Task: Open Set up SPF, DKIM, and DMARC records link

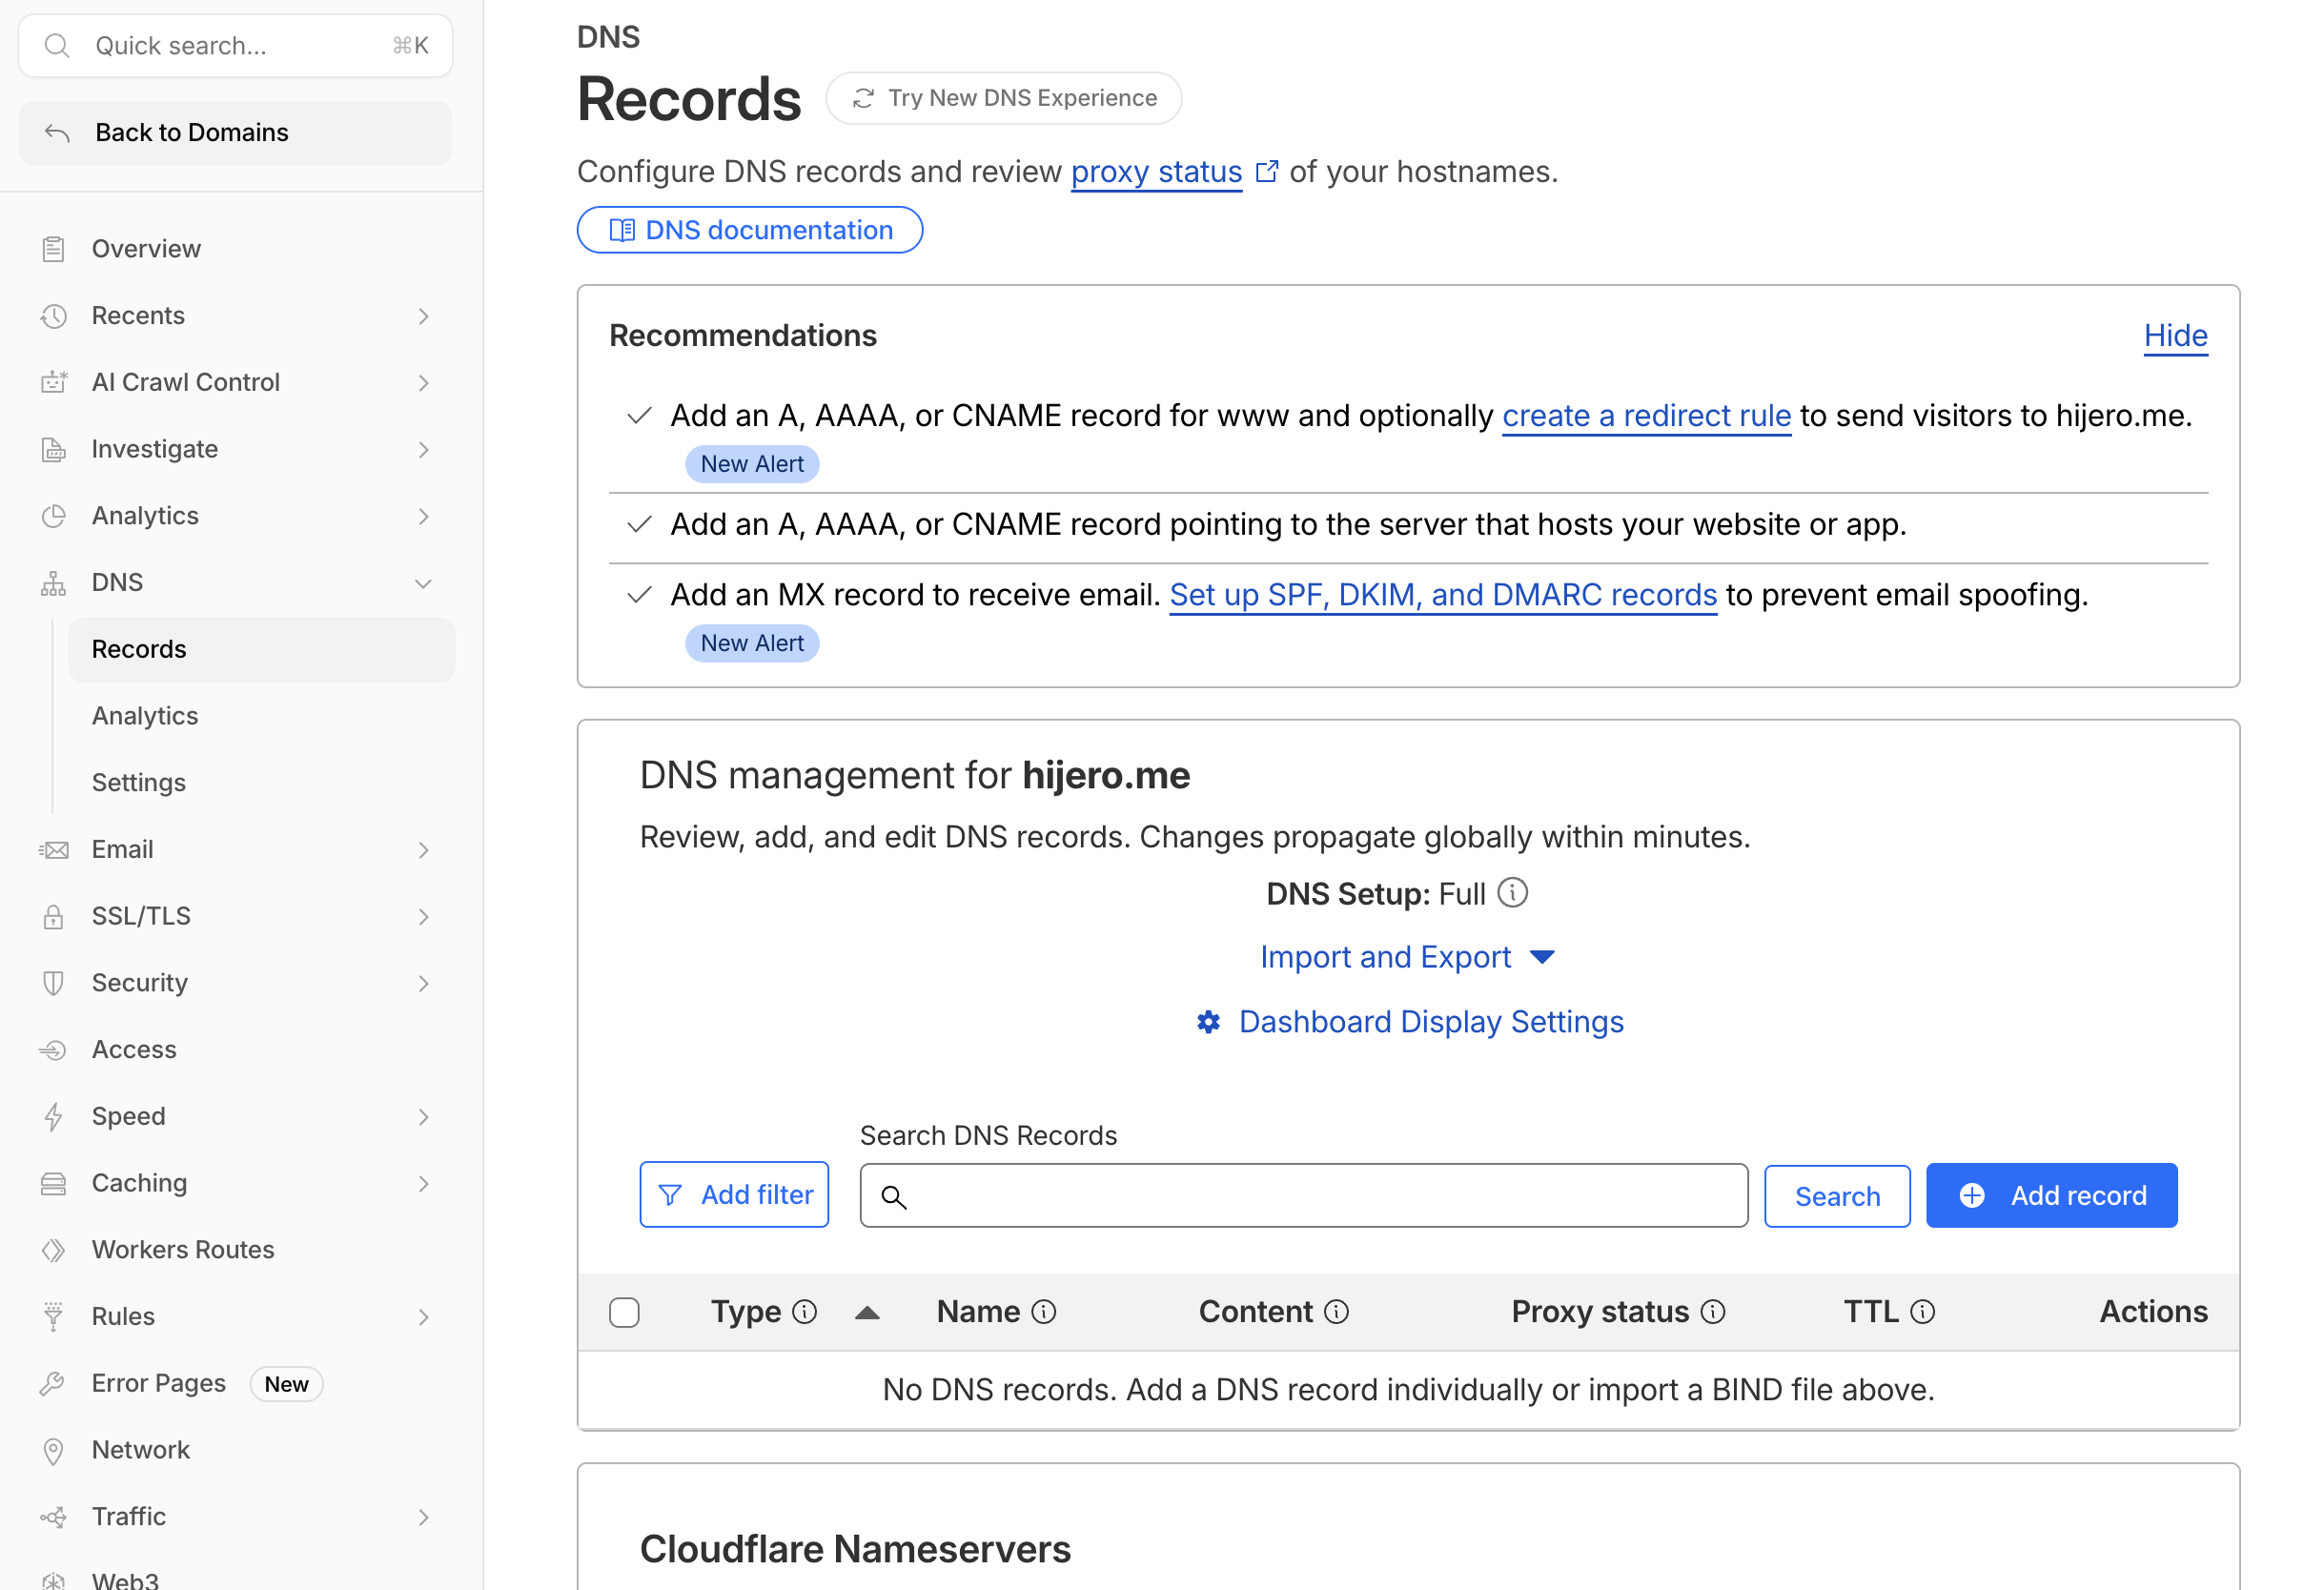Action: pos(1443,595)
